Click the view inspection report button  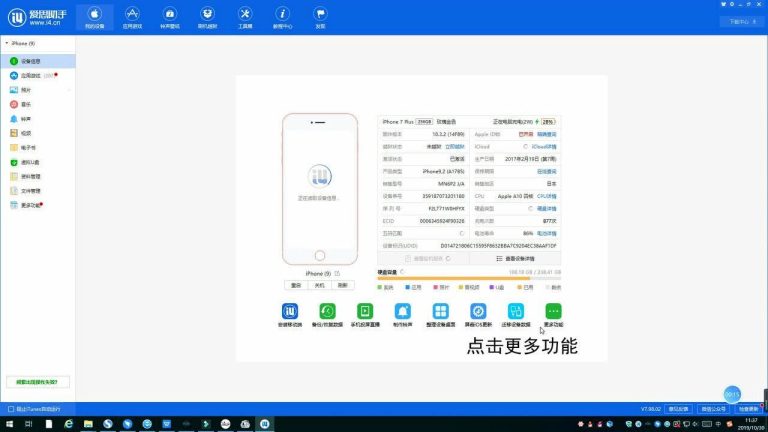coord(424,259)
